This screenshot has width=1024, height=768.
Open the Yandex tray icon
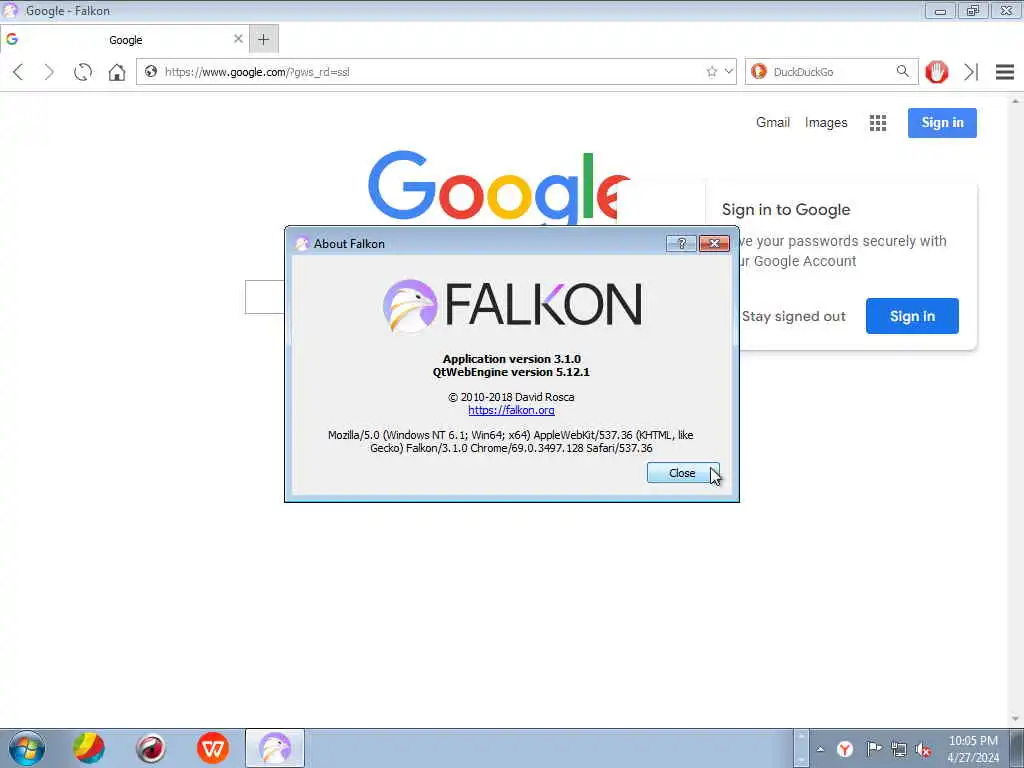coord(845,749)
